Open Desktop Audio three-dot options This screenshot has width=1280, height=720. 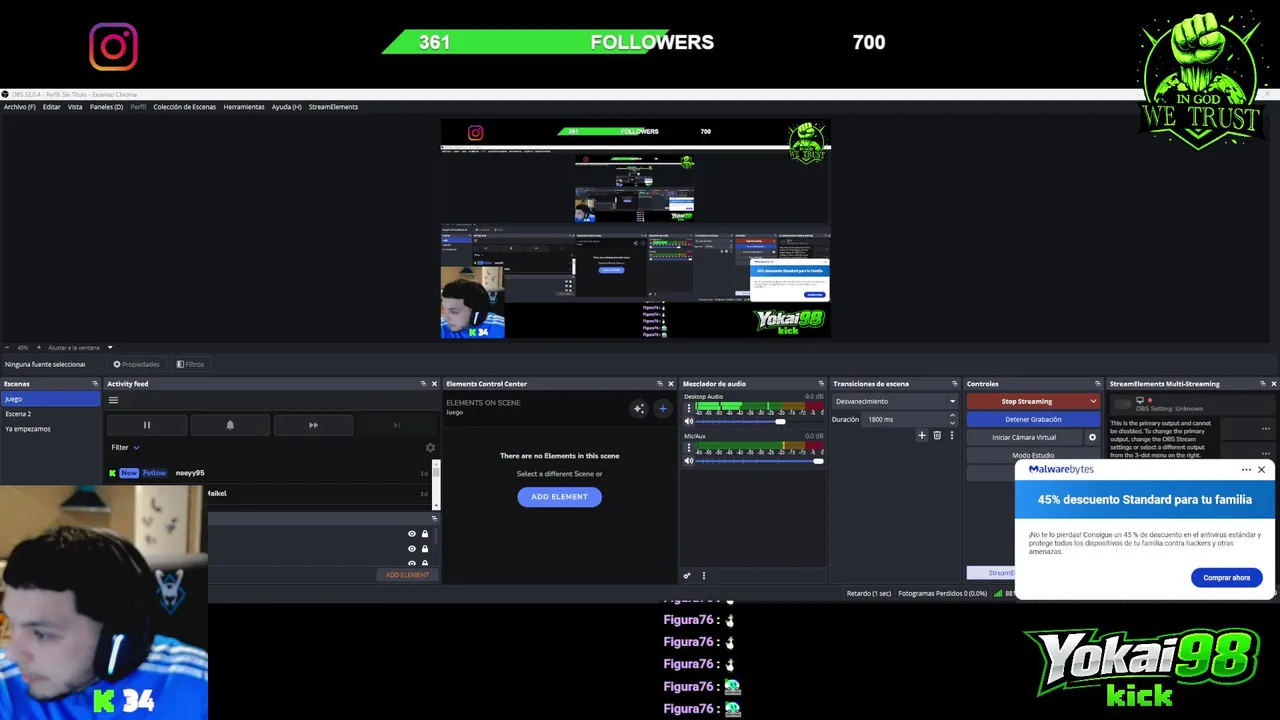(688, 409)
